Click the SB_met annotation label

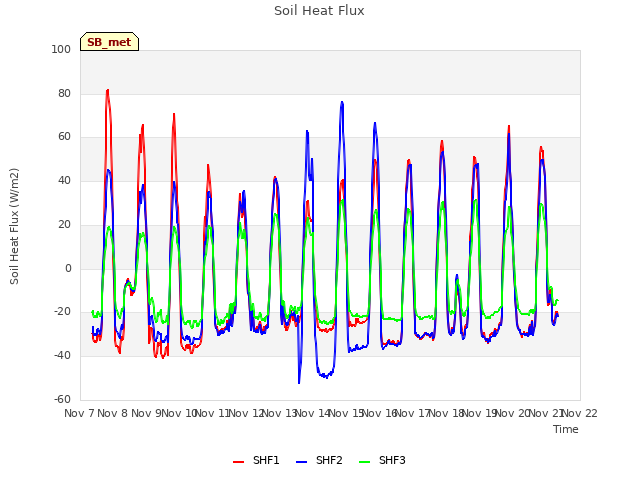click(109, 42)
